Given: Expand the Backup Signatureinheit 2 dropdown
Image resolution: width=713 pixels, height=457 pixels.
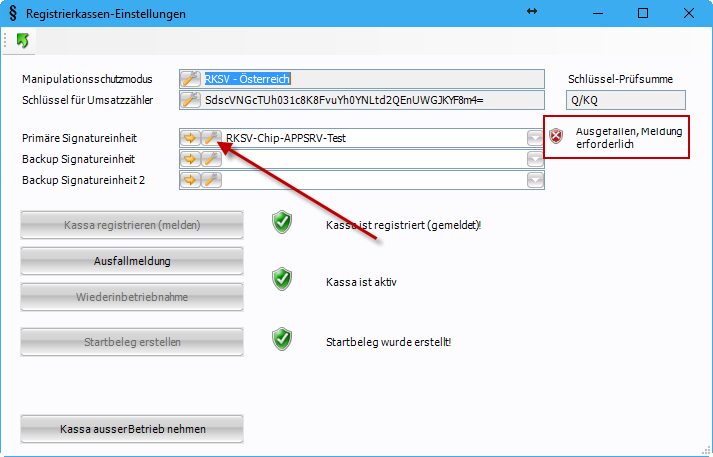Looking at the screenshot, I should [x=535, y=180].
